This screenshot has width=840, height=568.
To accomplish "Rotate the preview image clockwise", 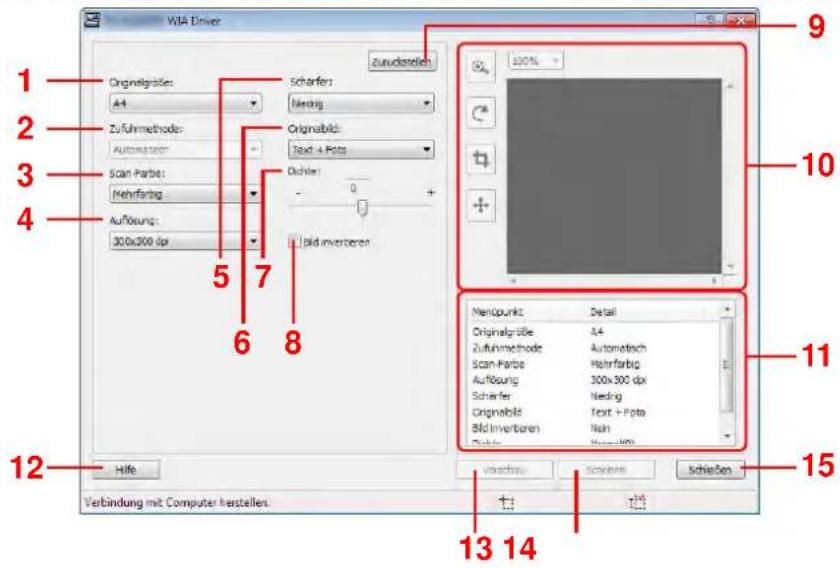I will click(481, 113).
